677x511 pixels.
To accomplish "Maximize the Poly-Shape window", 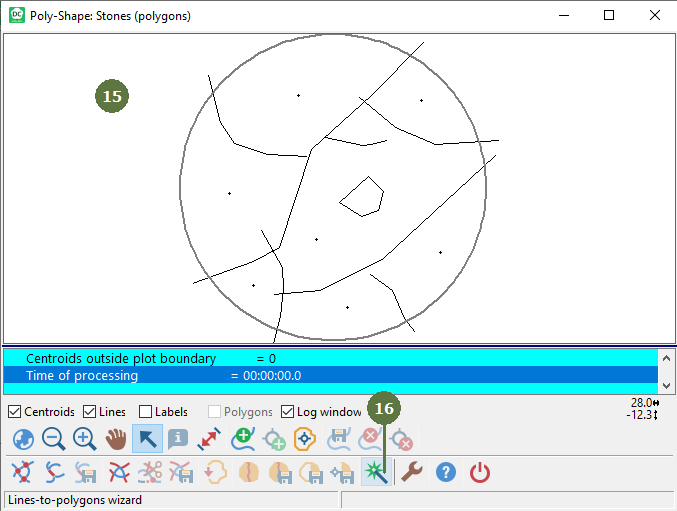I will (x=609, y=16).
